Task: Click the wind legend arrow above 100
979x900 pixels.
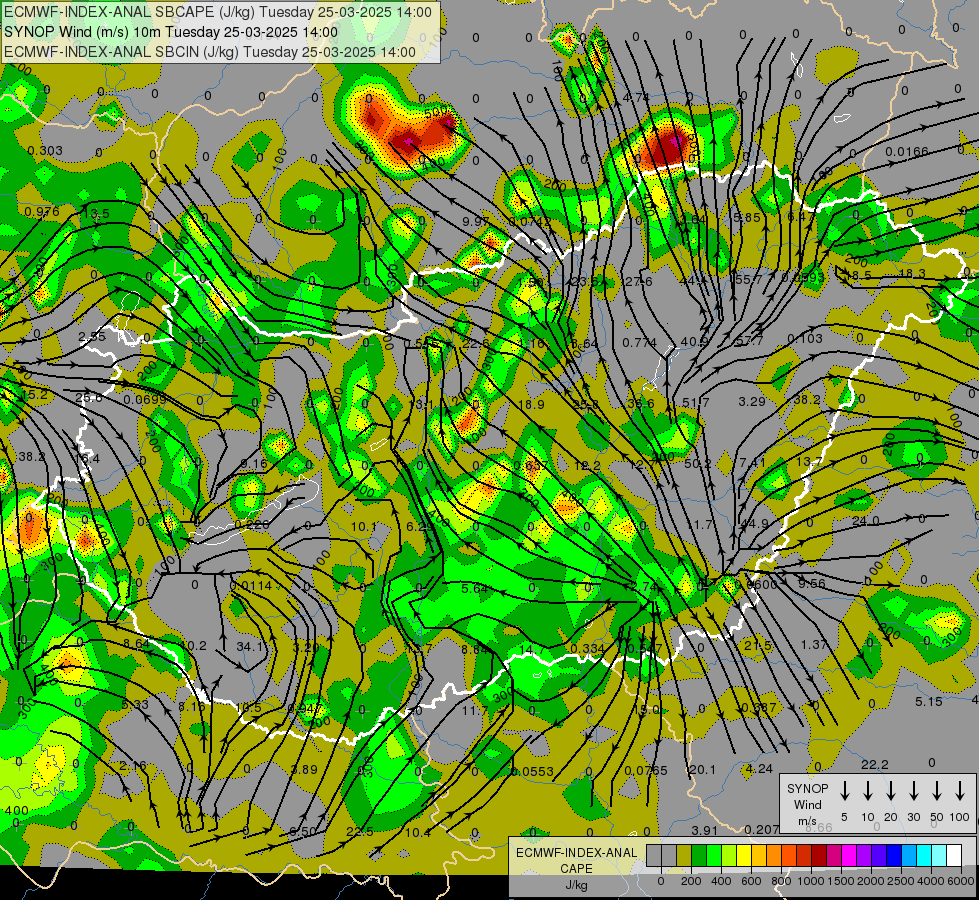Action: pyautogui.click(x=960, y=791)
